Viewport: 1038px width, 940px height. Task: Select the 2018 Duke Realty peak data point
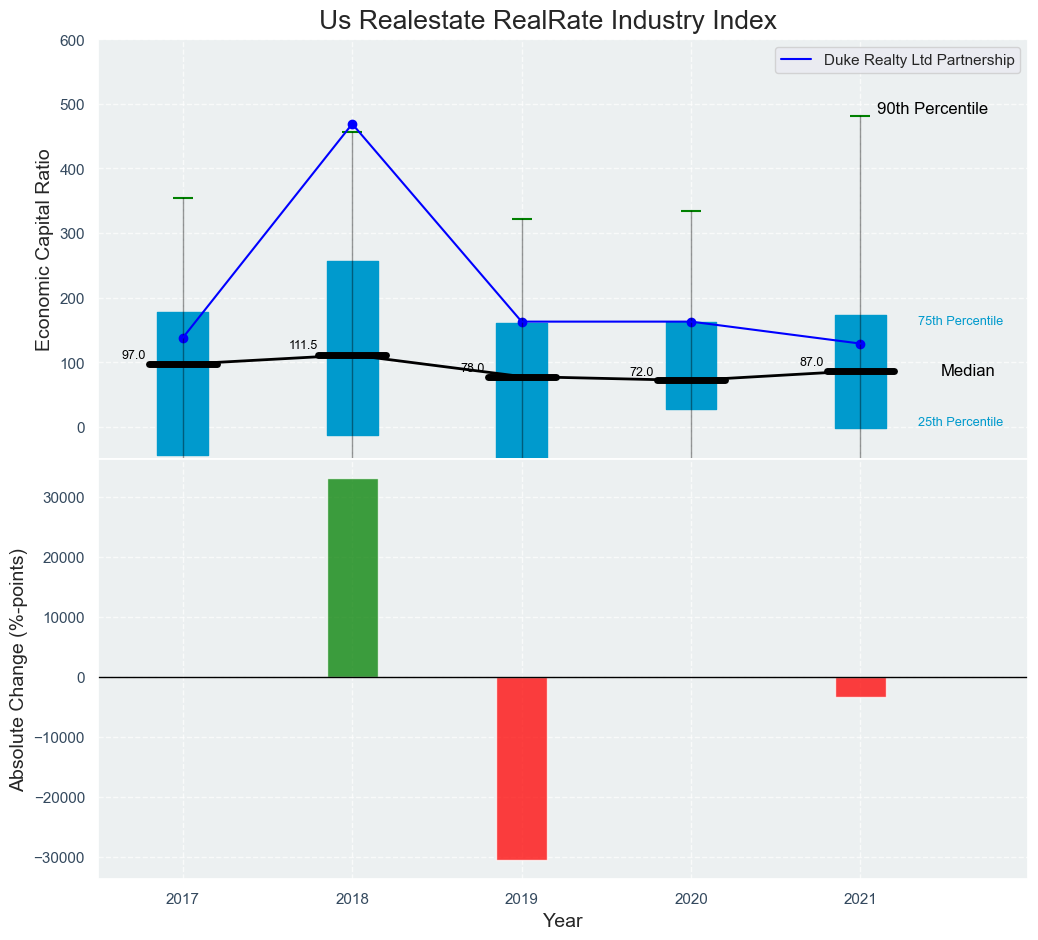[x=352, y=125]
